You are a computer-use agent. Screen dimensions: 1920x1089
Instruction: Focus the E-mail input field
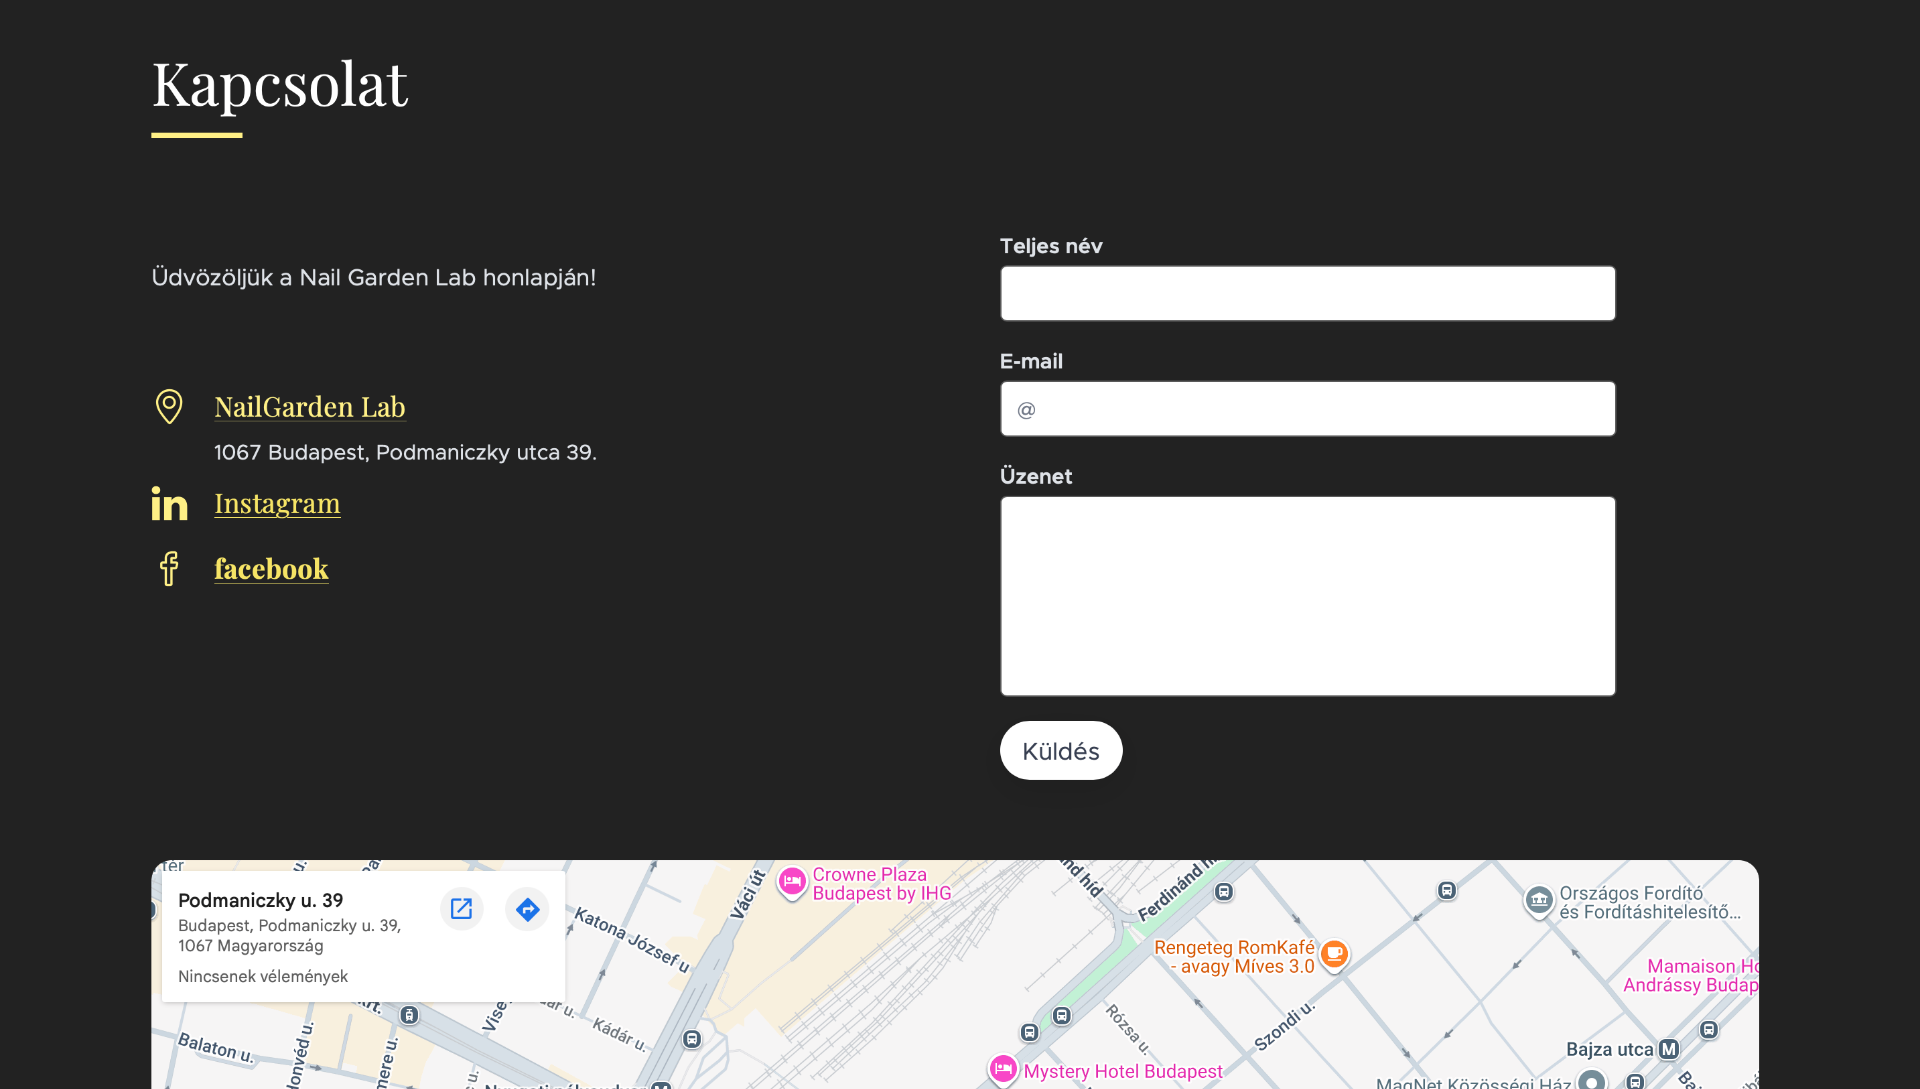[1307, 408]
